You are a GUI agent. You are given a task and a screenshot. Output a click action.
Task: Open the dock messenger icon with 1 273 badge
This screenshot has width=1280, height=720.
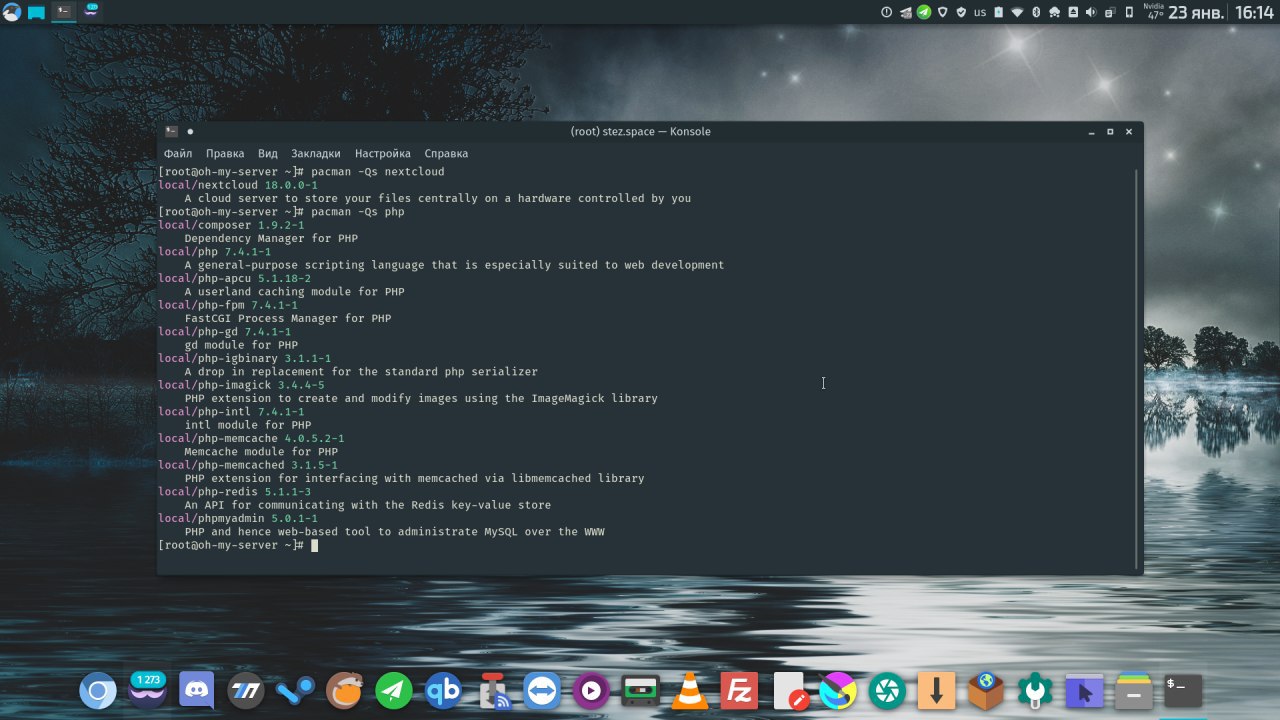click(147, 691)
